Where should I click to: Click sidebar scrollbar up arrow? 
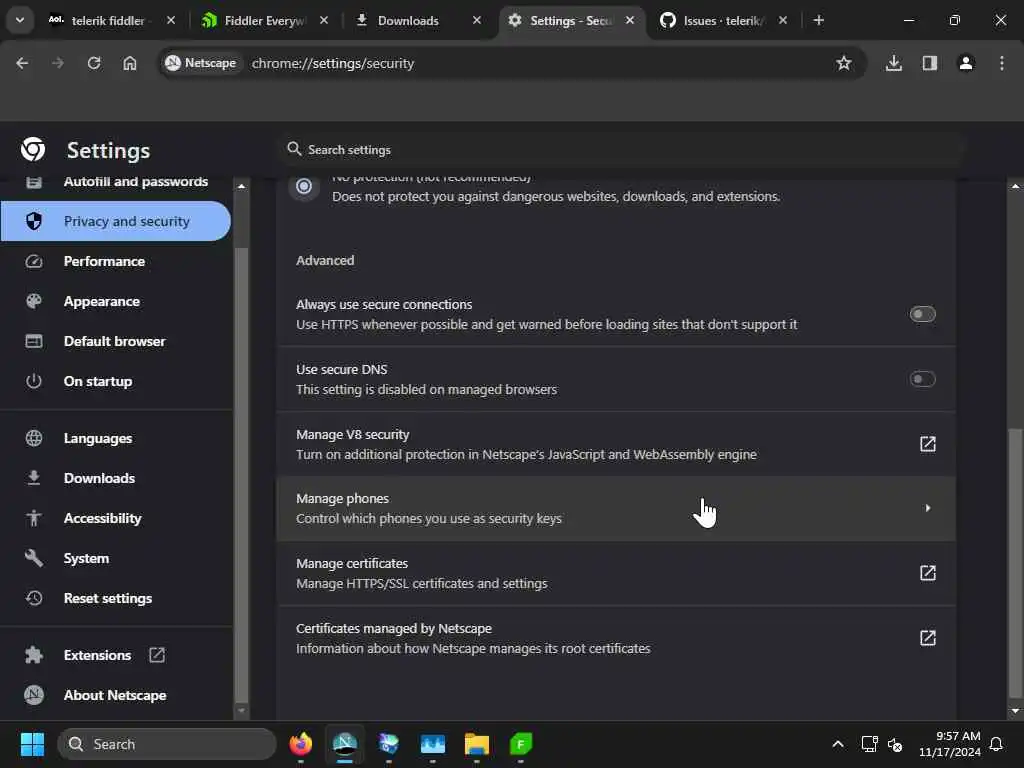tap(241, 187)
